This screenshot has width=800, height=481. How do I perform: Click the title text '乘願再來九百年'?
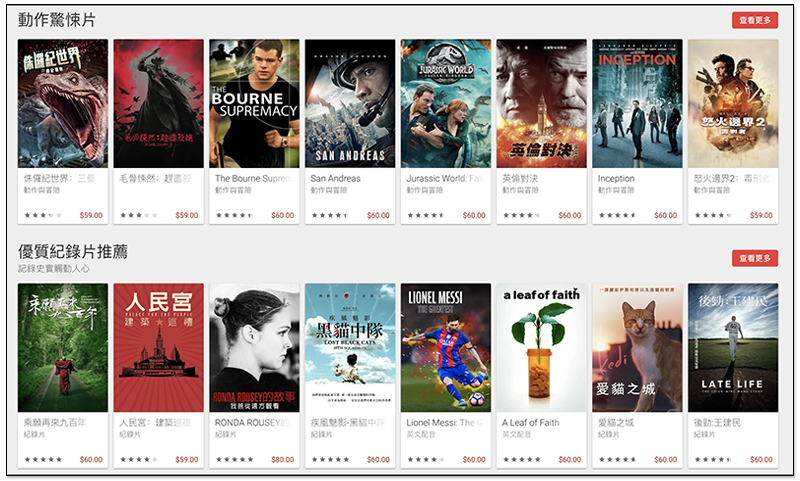[55, 422]
